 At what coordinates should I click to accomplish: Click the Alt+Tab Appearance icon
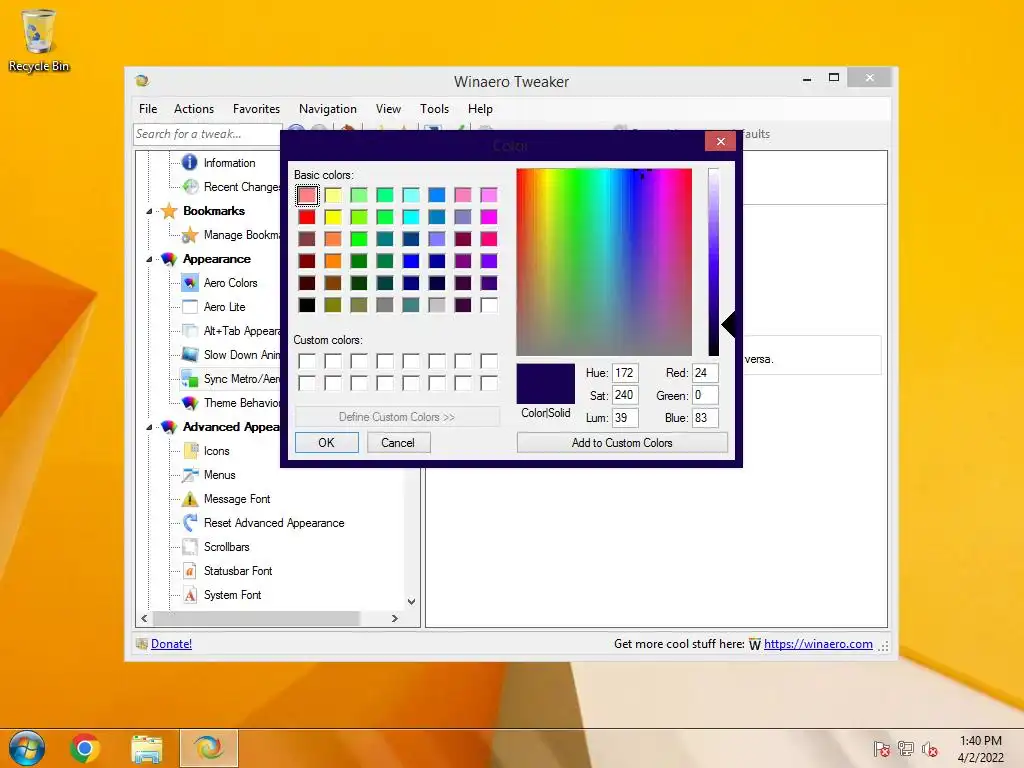coord(190,331)
